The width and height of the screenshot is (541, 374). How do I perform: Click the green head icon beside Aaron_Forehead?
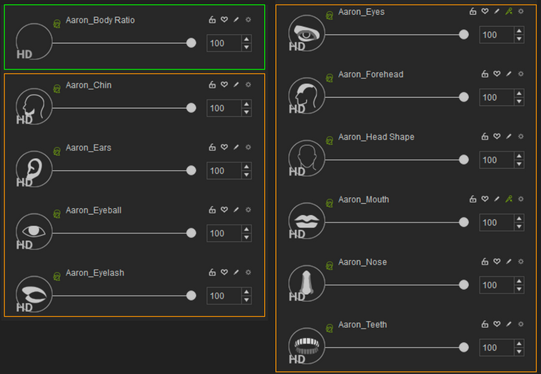(x=329, y=78)
